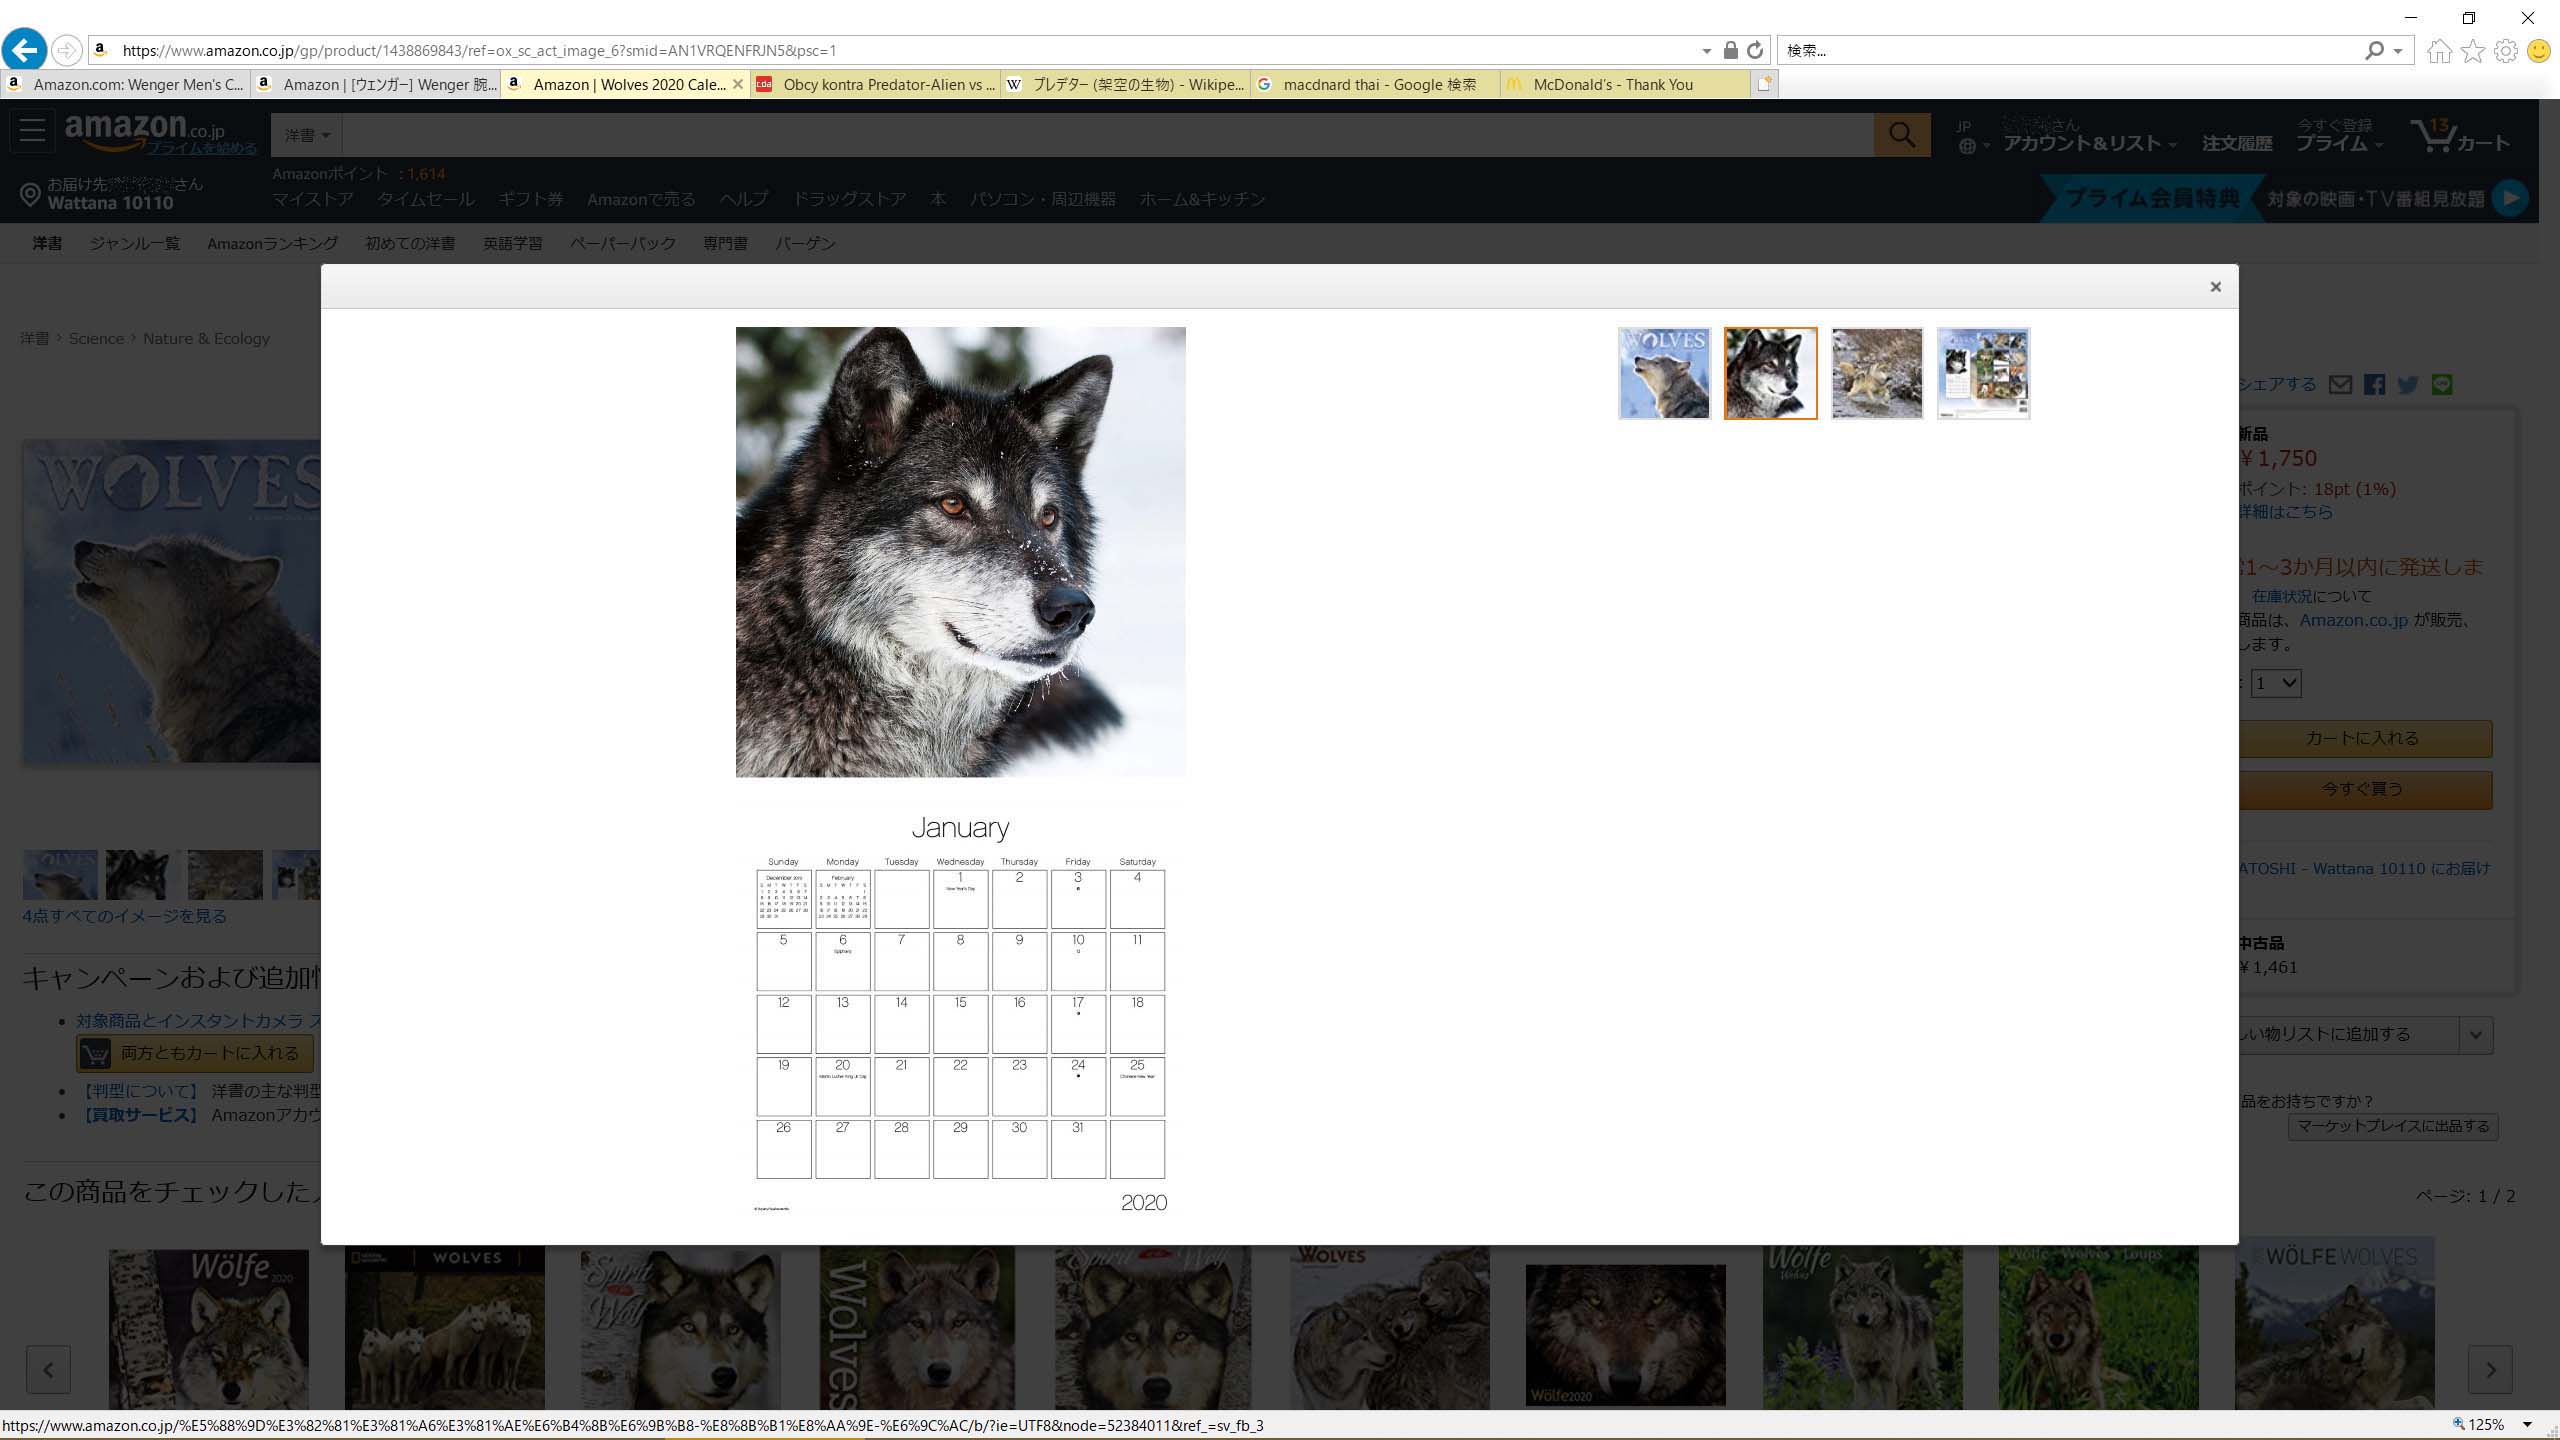Open the green meadow wolf calendar product
Viewport: 2560px width, 1440px height.
click(x=2098, y=1330)
